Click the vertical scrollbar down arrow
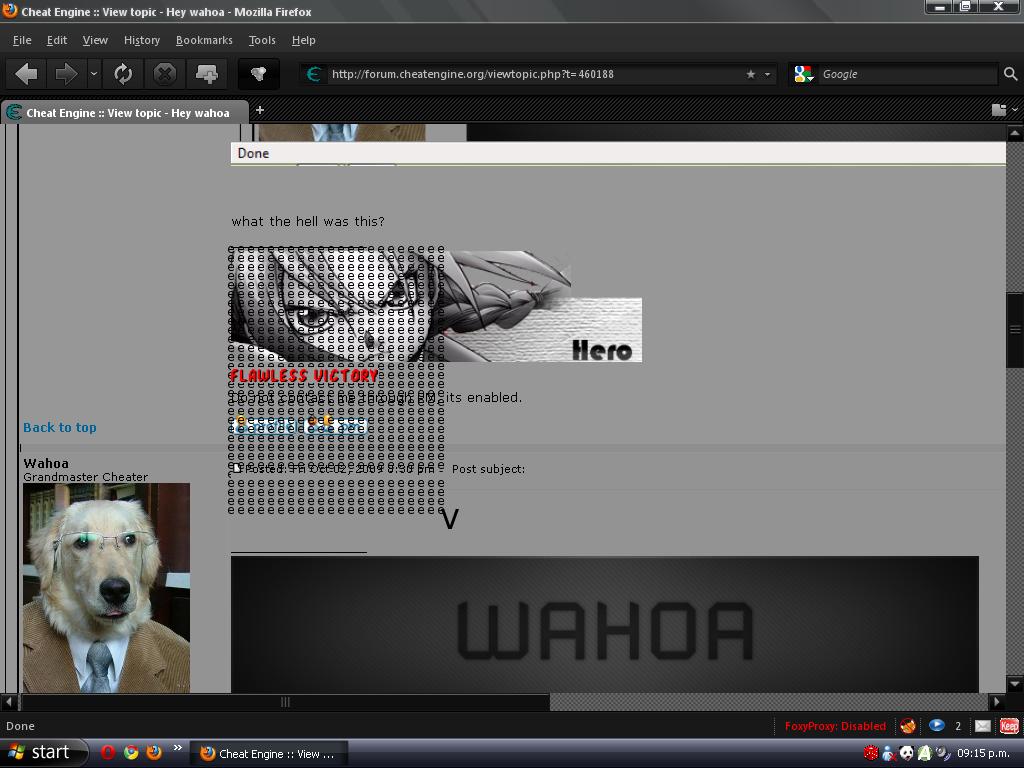Image resolution: width=1024 pixels, height=768 pixels. coord(1015,684)
